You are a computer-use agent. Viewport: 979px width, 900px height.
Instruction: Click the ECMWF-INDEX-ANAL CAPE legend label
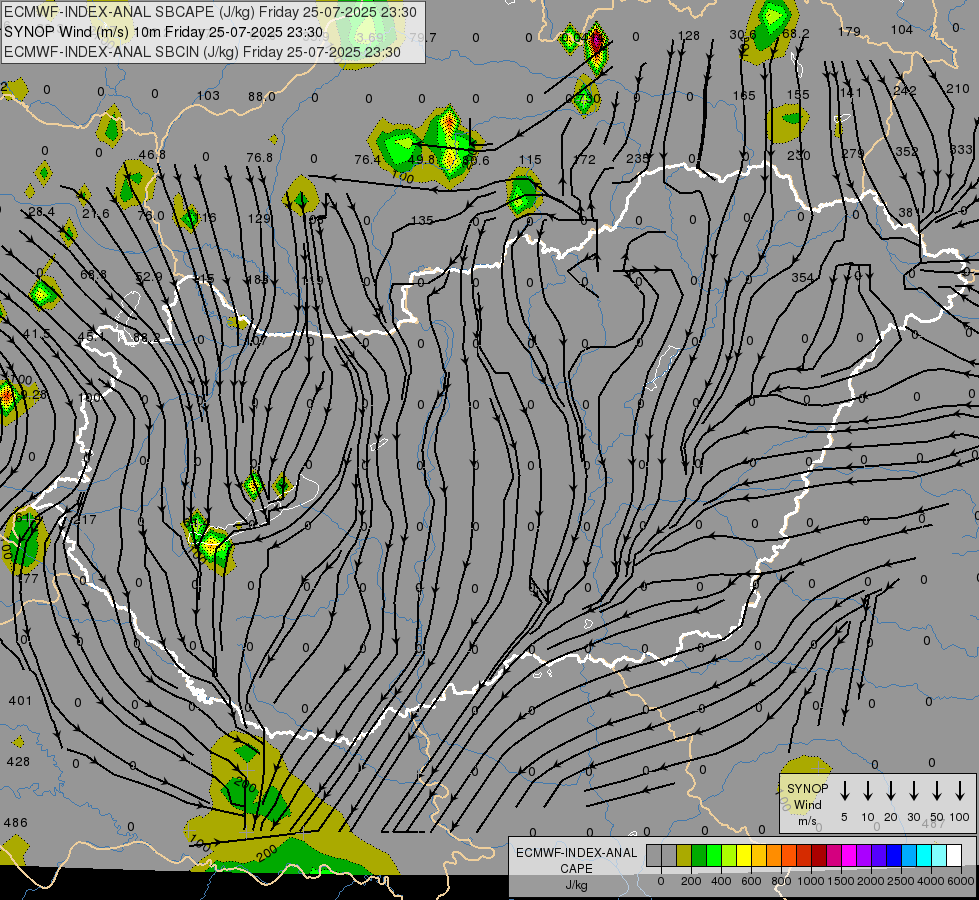577,860
